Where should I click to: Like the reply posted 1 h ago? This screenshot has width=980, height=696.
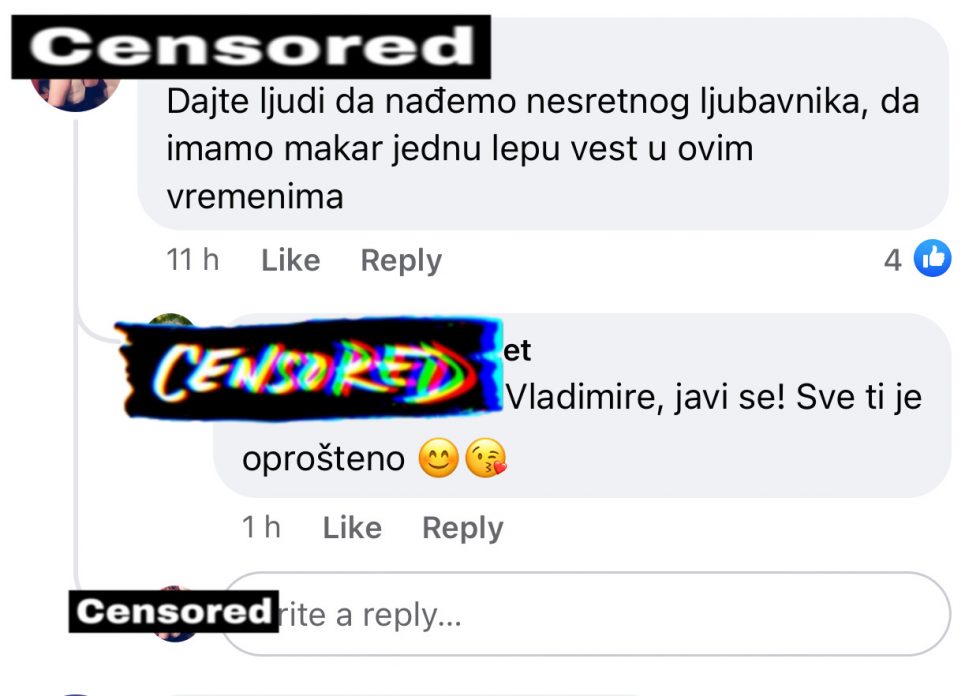[352, 527]
